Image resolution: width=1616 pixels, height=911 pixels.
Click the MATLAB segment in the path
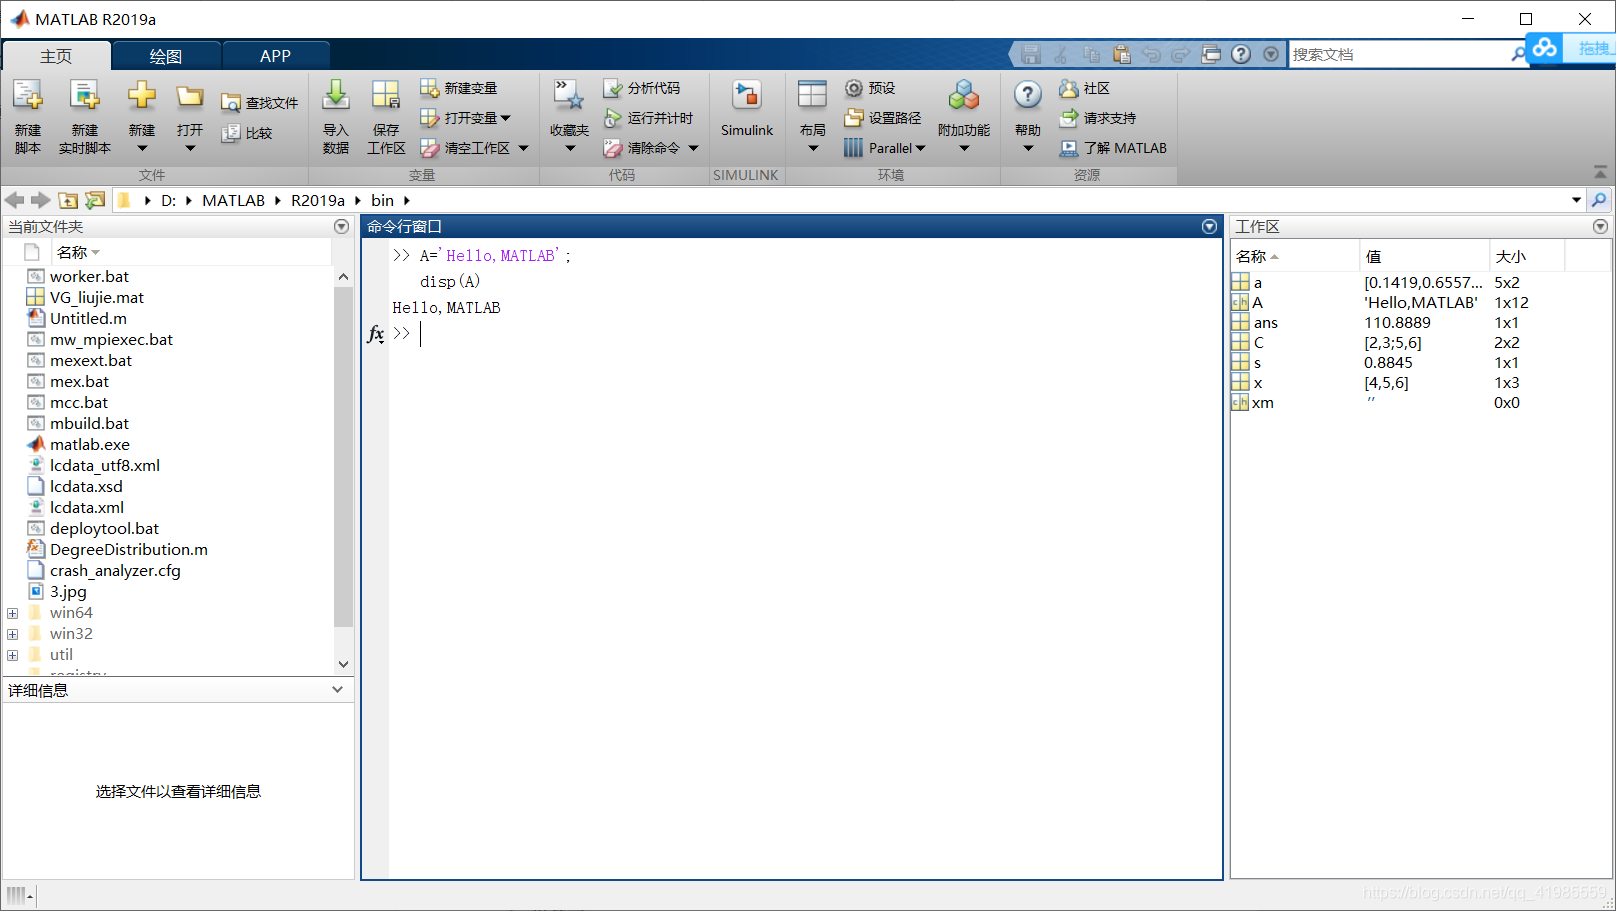coord(233,200)
